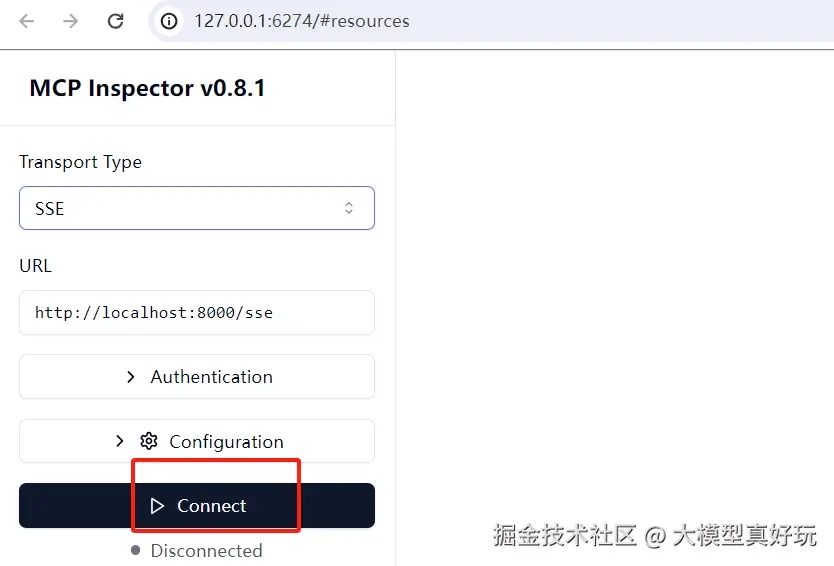Click the Transport Type label

[x=80, y=162]
